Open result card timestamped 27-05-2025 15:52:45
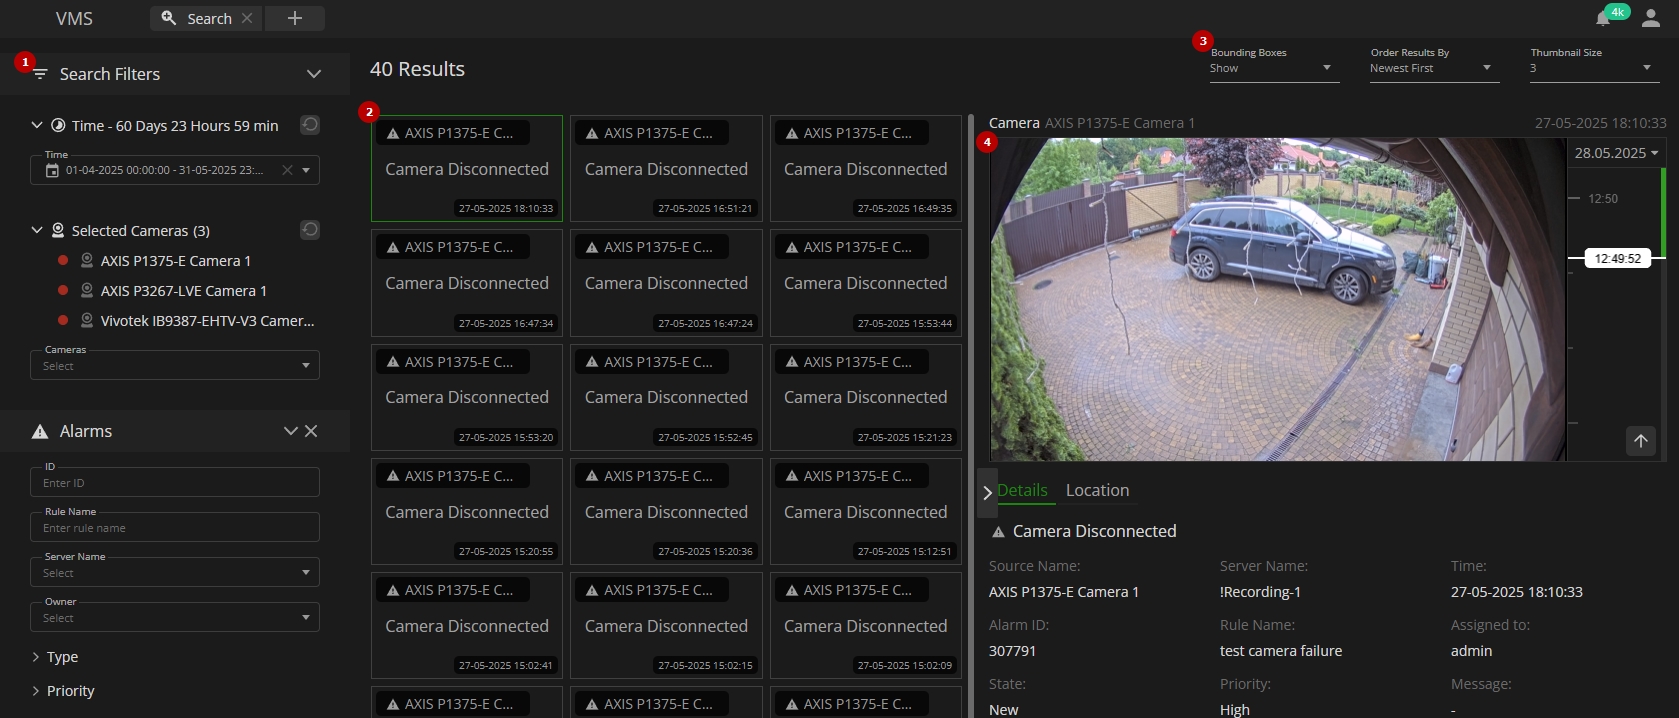The image size is (1679, 718). click(x=666, y=397)
